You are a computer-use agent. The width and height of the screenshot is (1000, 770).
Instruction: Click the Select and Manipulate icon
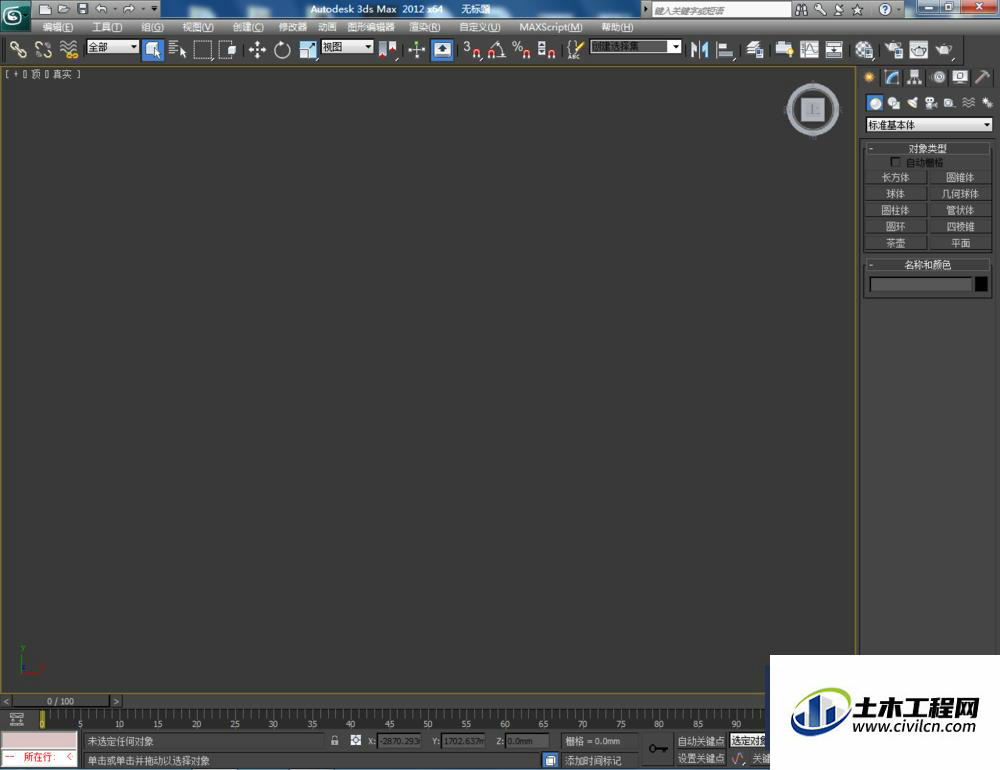tap(416, 50)
